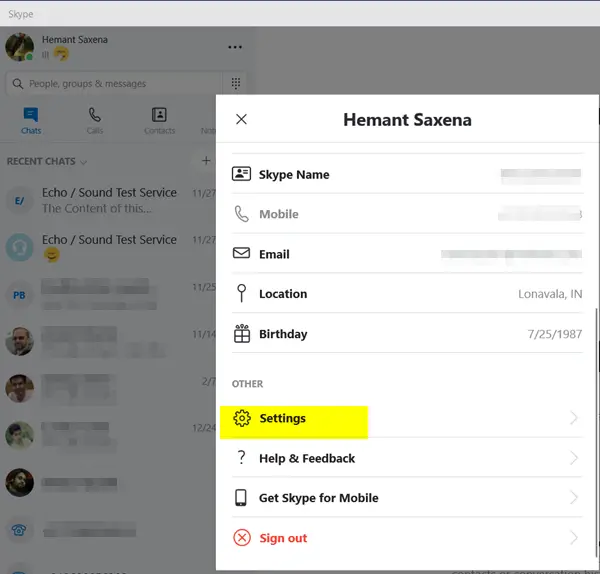Switch to the Calls tab

(x=95, y=121)
